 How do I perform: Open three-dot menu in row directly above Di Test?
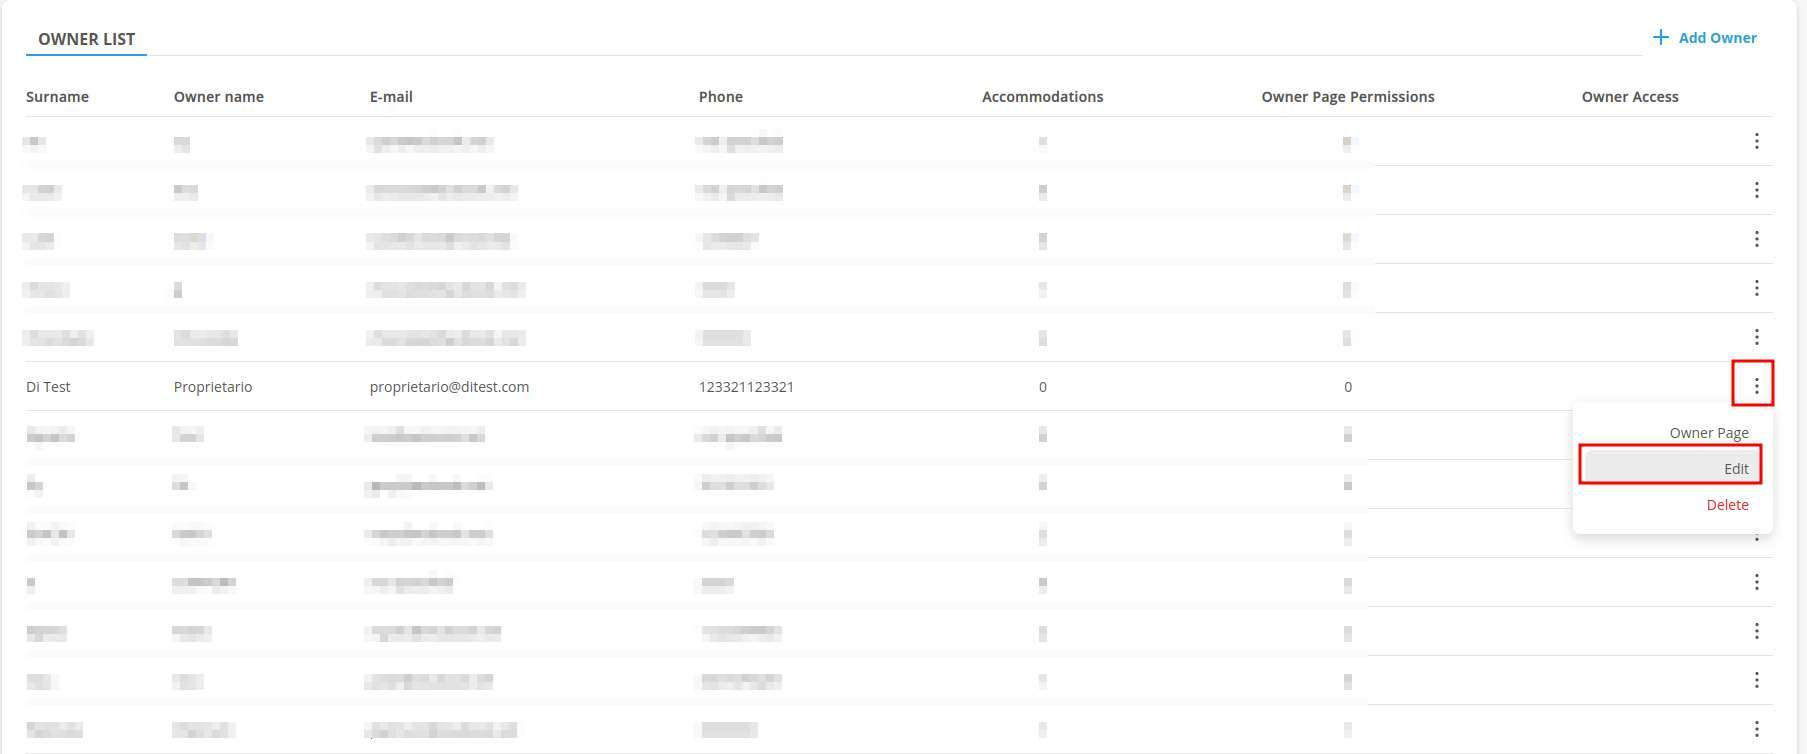[x=1756, y=337]
